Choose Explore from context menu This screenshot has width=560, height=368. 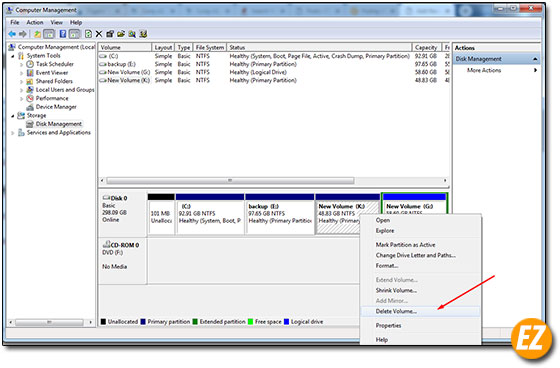420,231
